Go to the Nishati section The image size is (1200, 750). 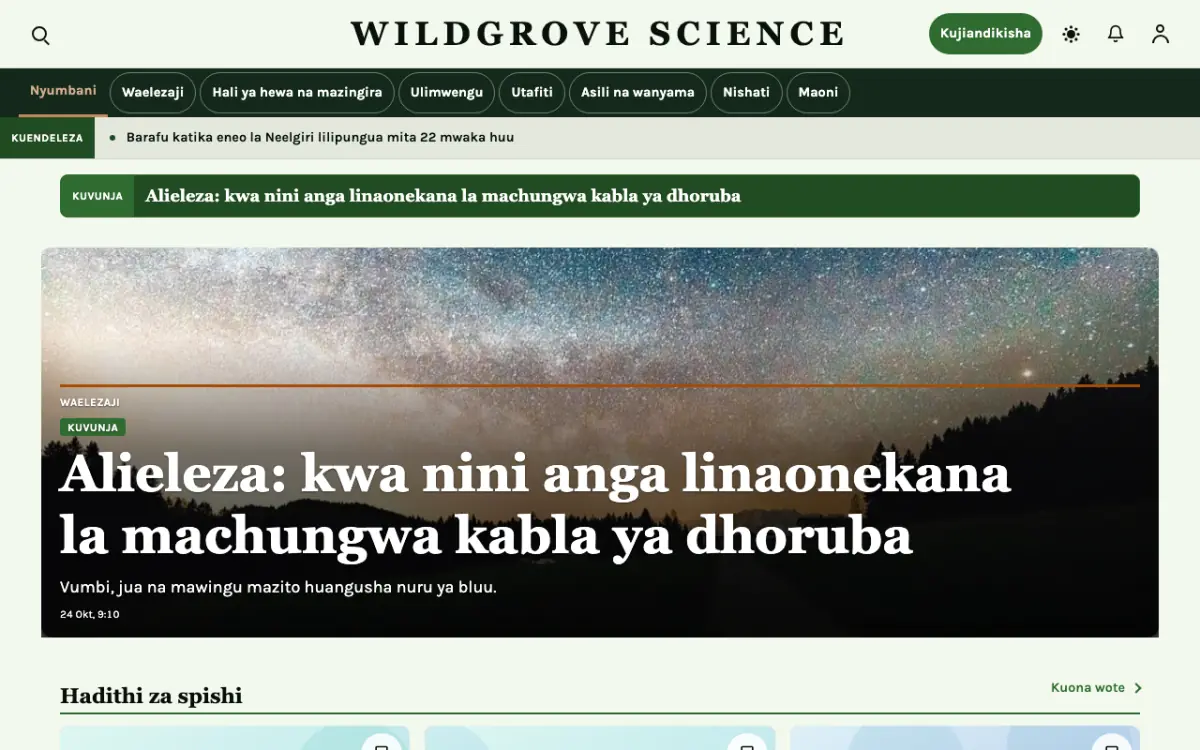pos(746,92)
